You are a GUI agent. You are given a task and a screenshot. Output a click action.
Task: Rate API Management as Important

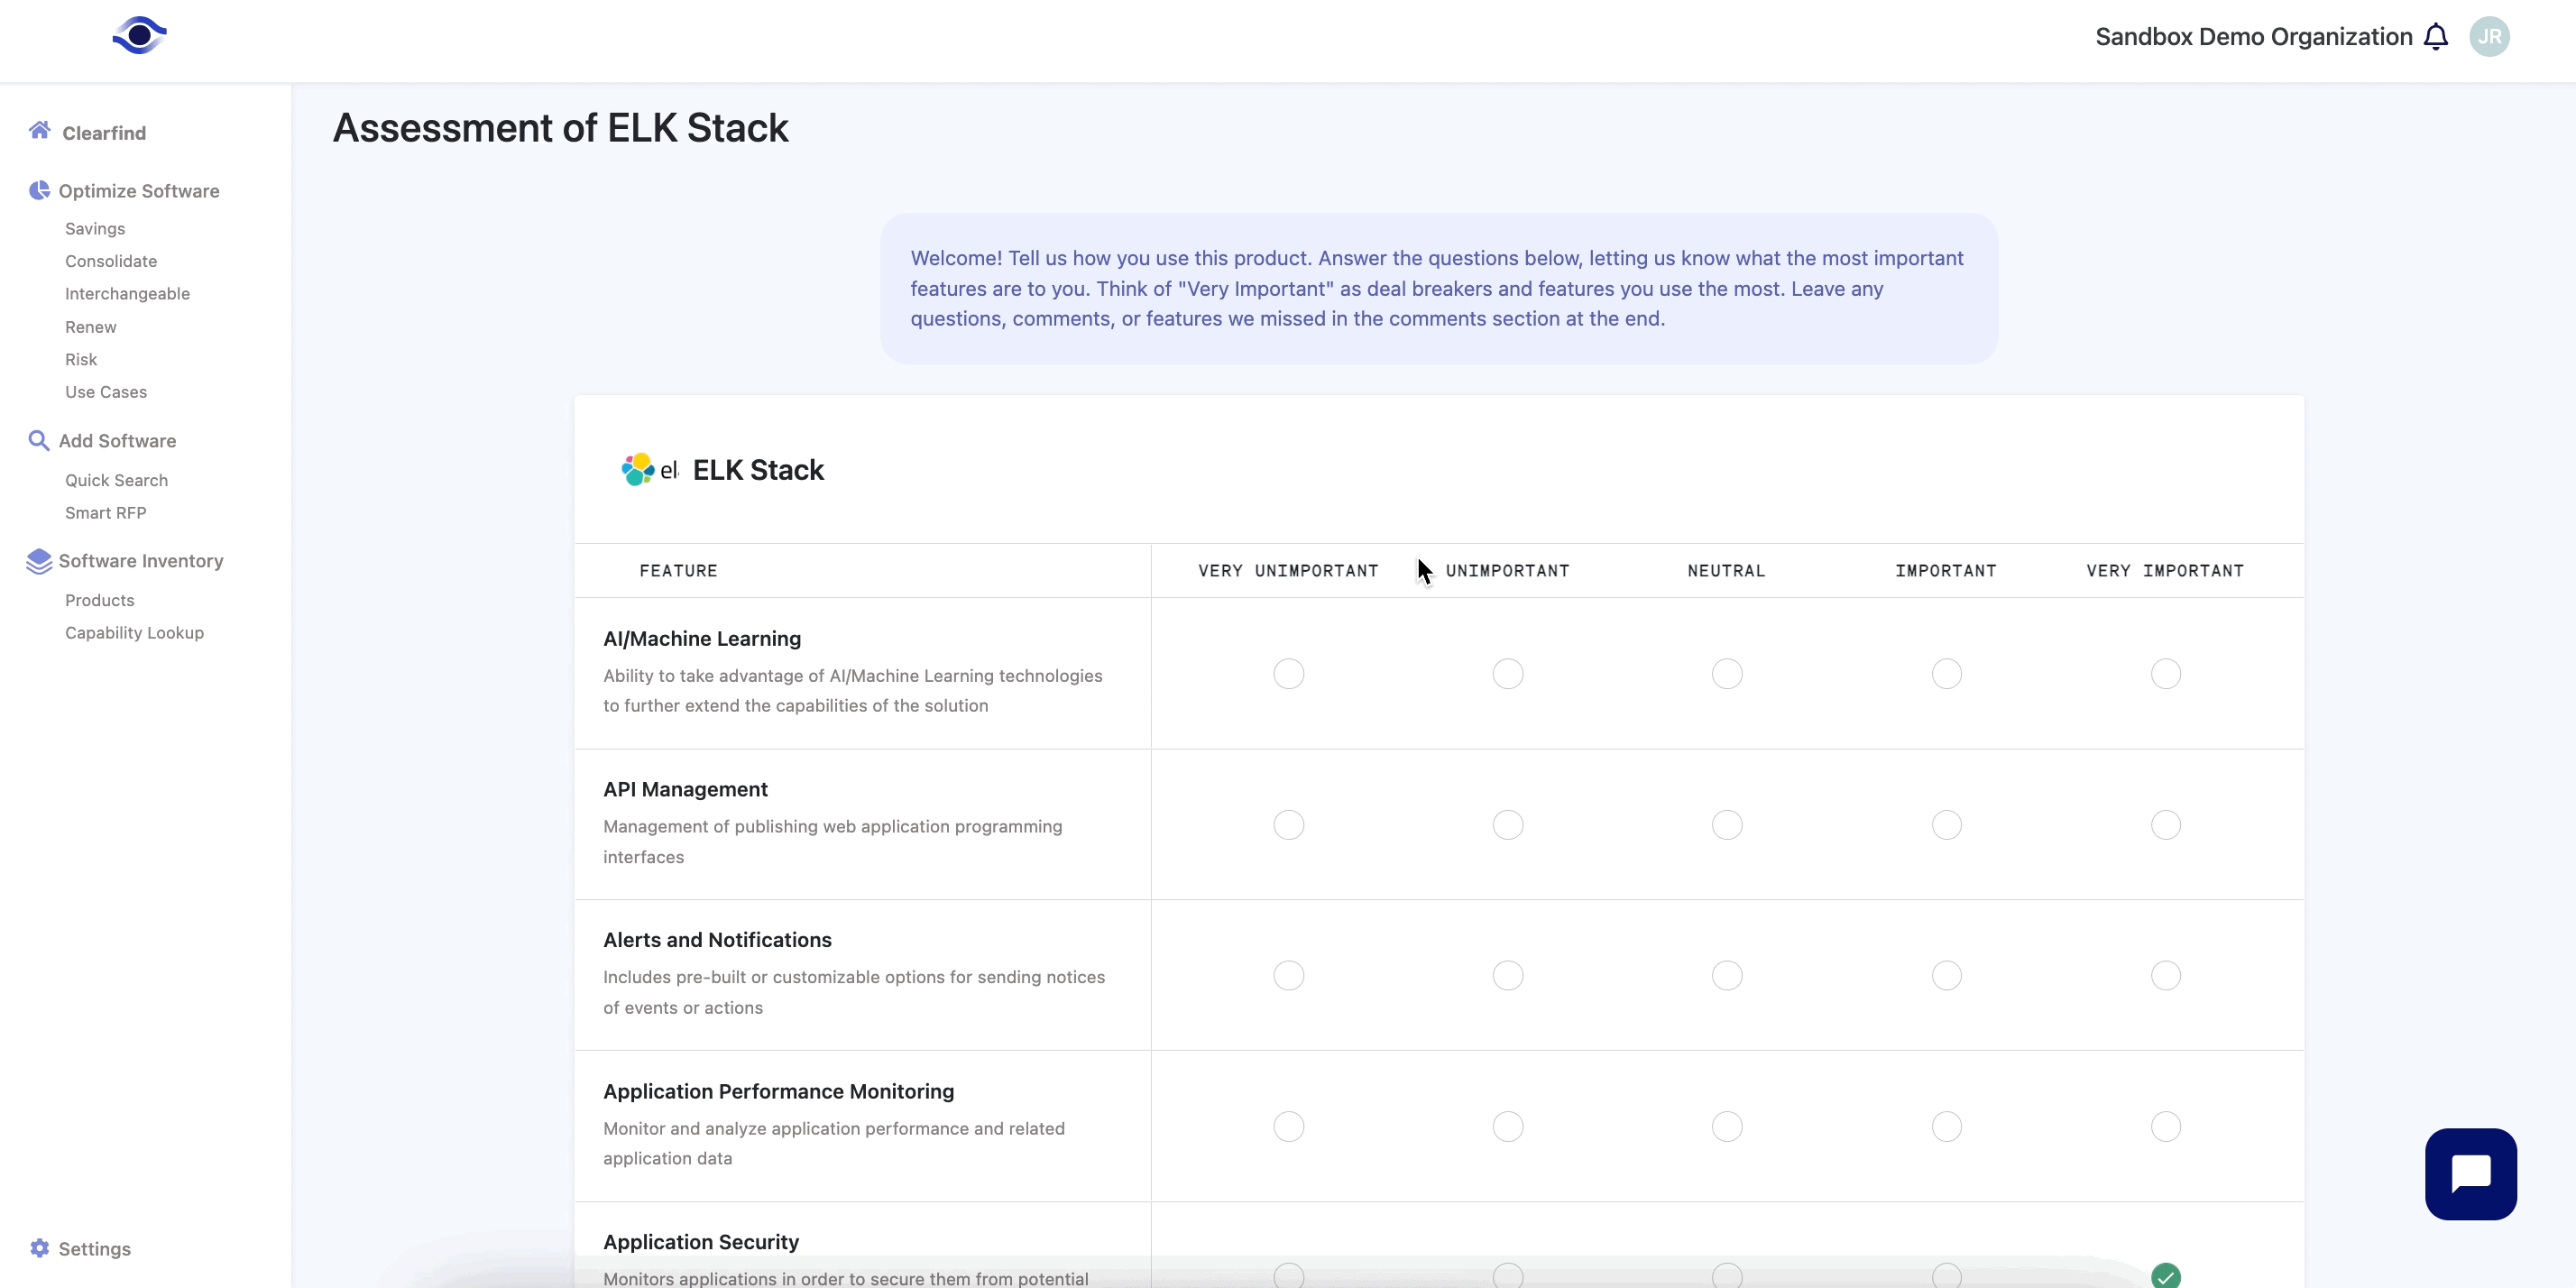[1946, 825]
